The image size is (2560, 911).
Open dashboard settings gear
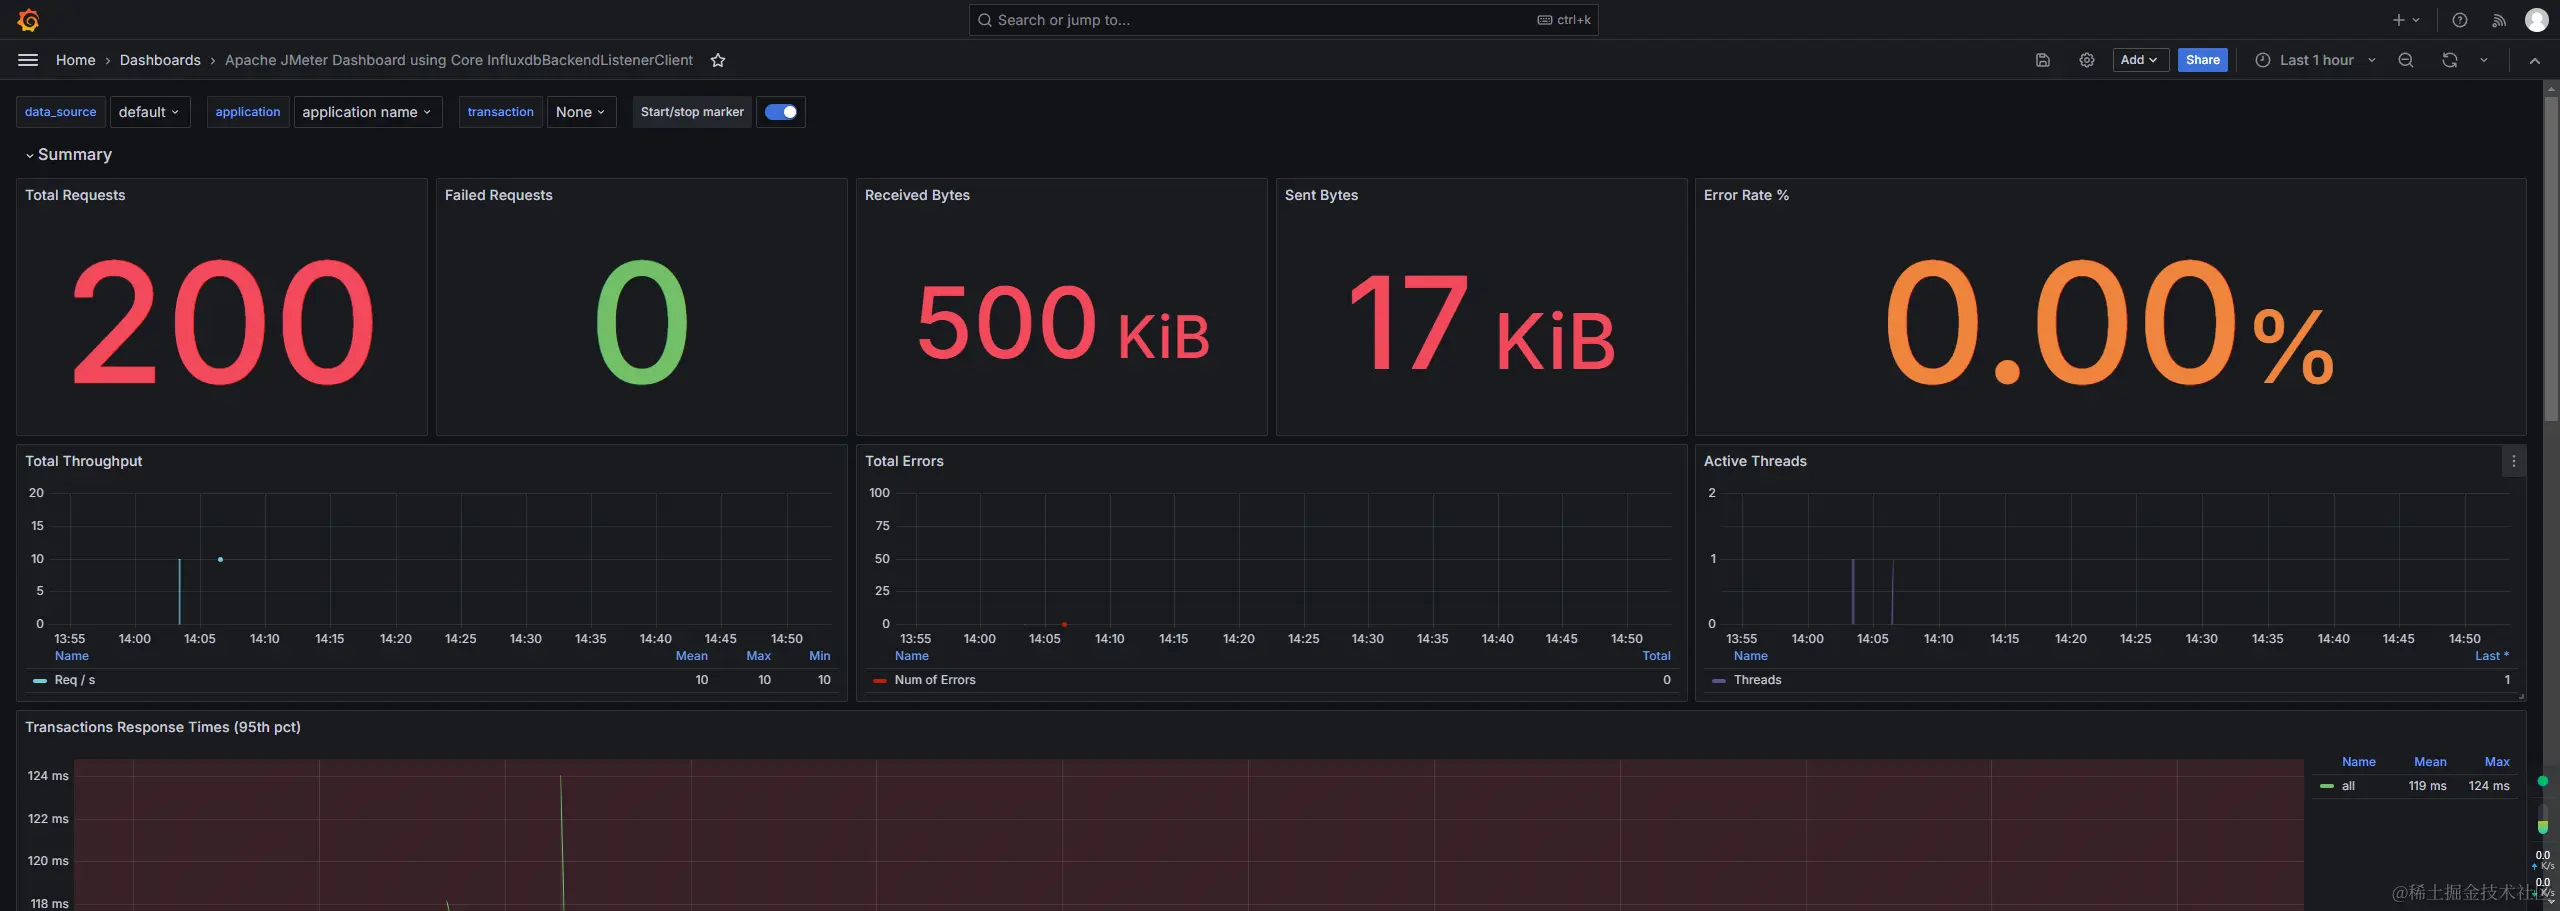[2087, 60]
